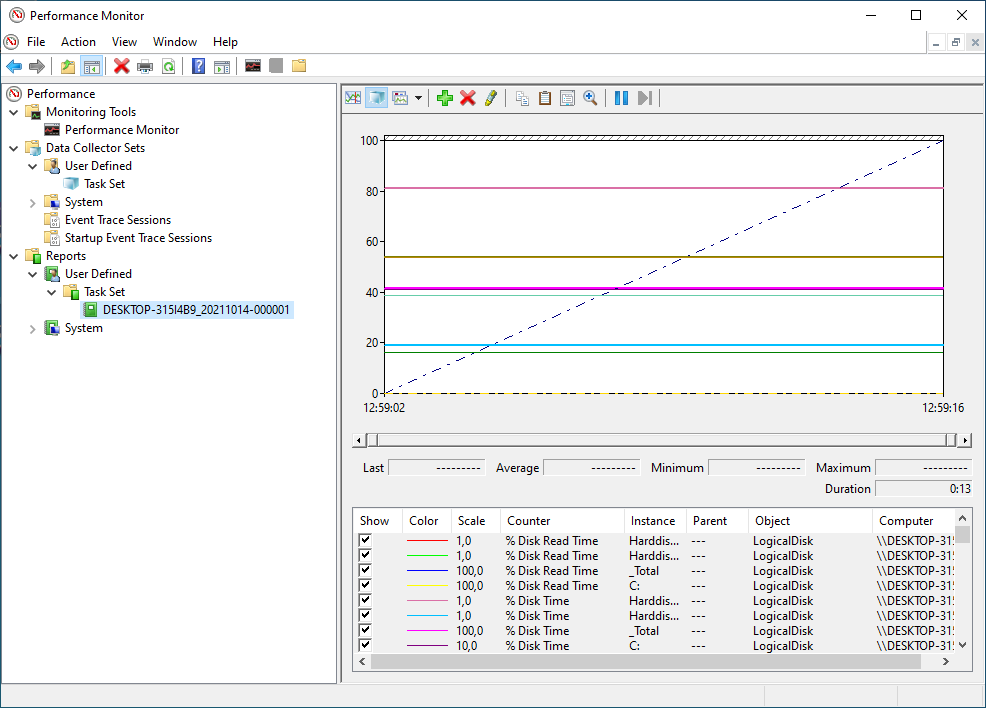
Task: Activate the Zoom magnifier icon
Action: pyautogui.click(x=590, y=97)
